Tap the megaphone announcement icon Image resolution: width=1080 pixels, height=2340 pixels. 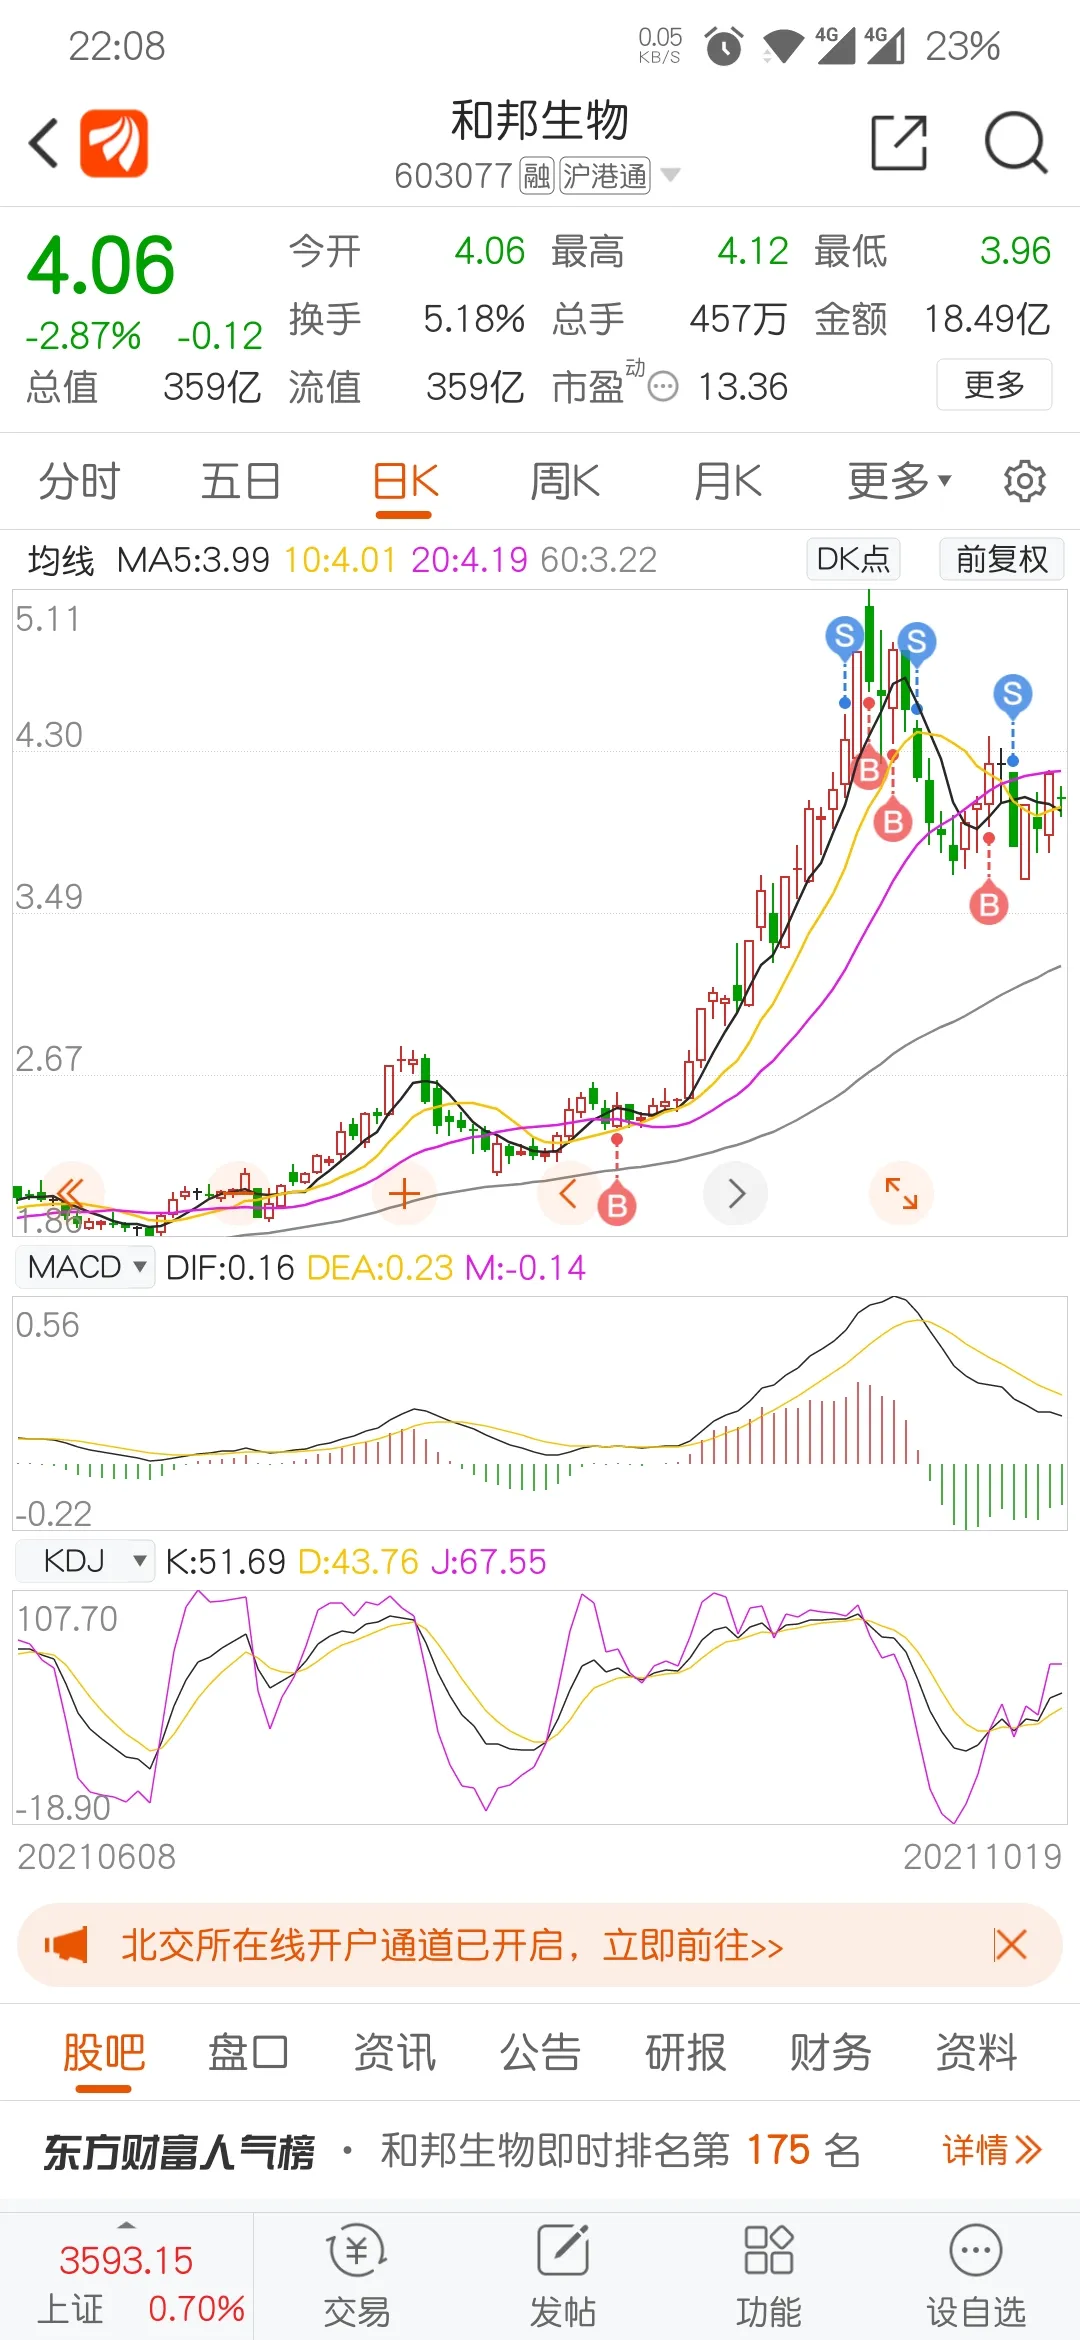66,1945
